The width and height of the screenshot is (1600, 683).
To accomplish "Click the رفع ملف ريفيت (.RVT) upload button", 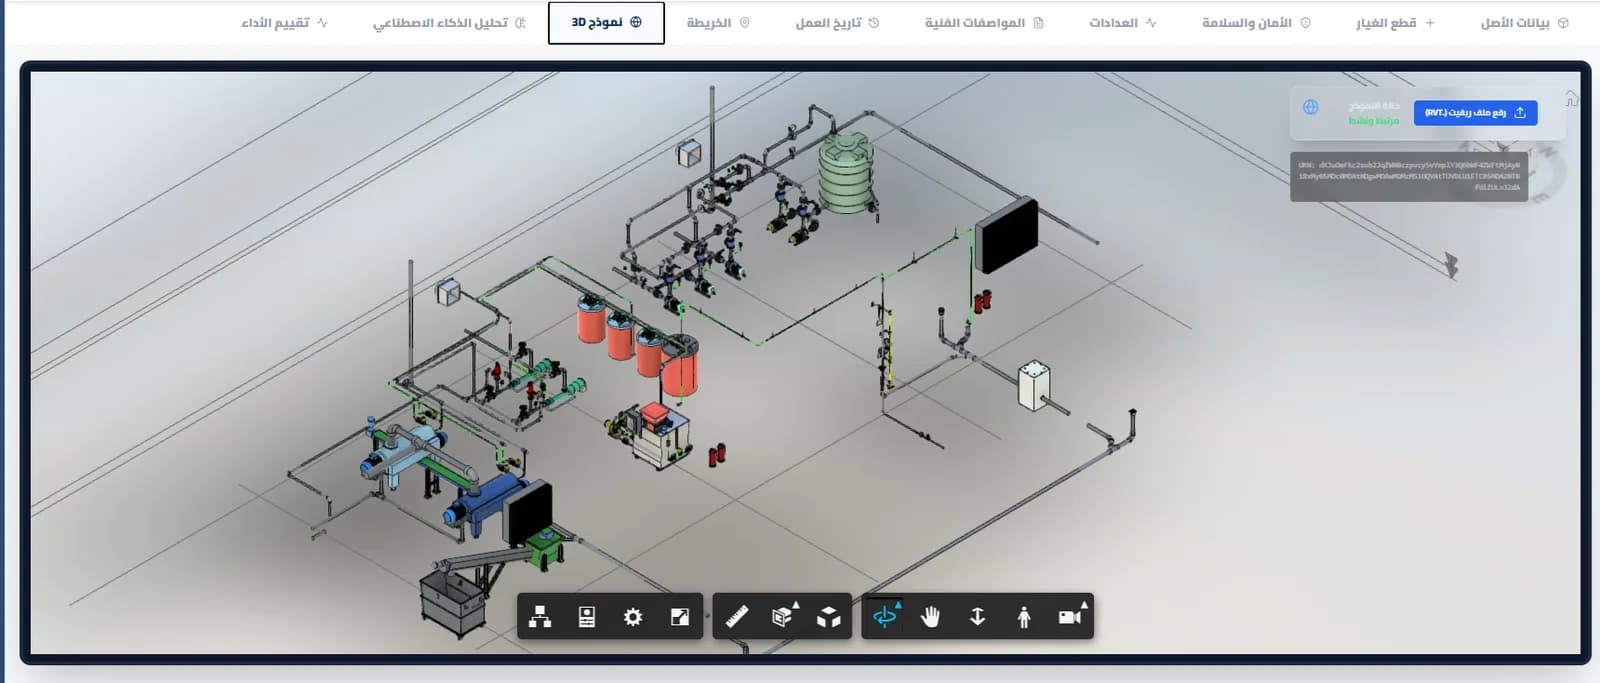I will 1475,113.
